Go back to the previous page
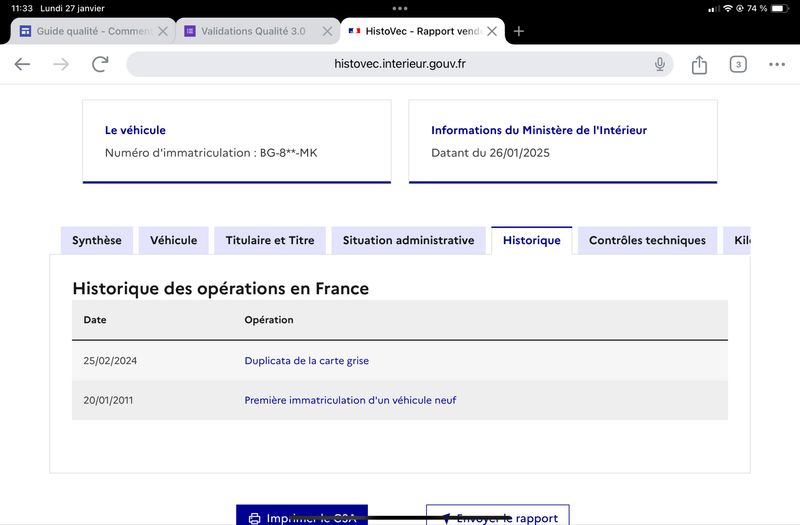 [22, 64]
